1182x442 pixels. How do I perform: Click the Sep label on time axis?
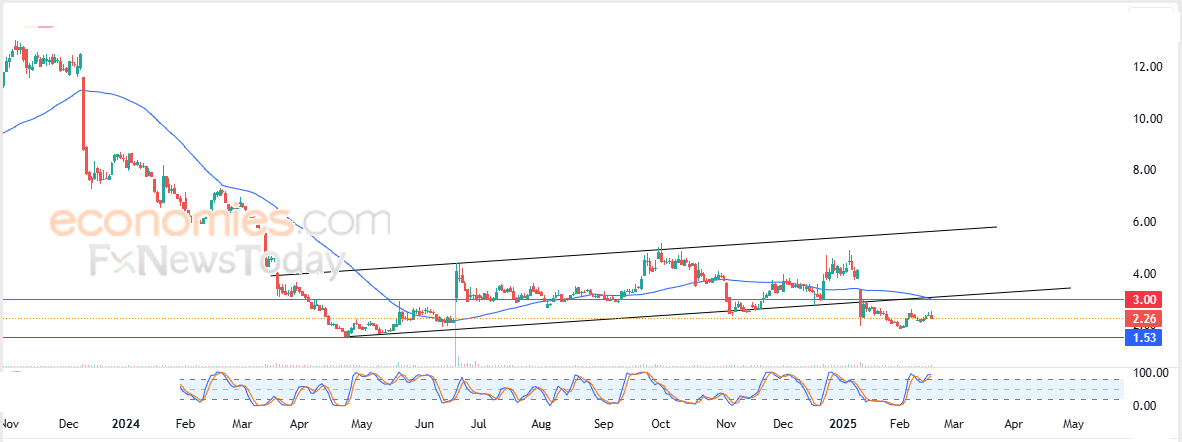click(603, 424)
